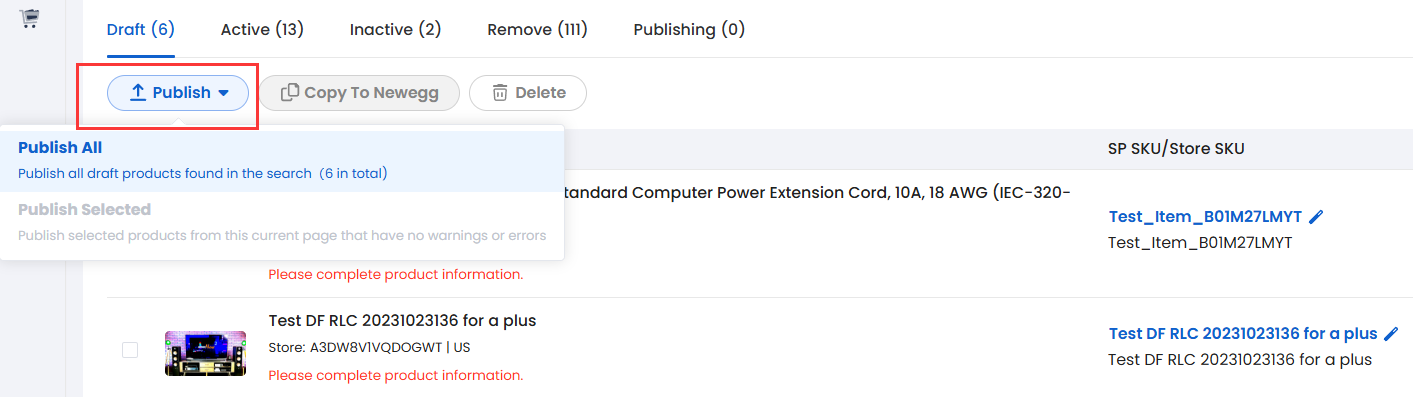
Task: Switch to the Inactive (2) tab
Action: pos(395,30)
